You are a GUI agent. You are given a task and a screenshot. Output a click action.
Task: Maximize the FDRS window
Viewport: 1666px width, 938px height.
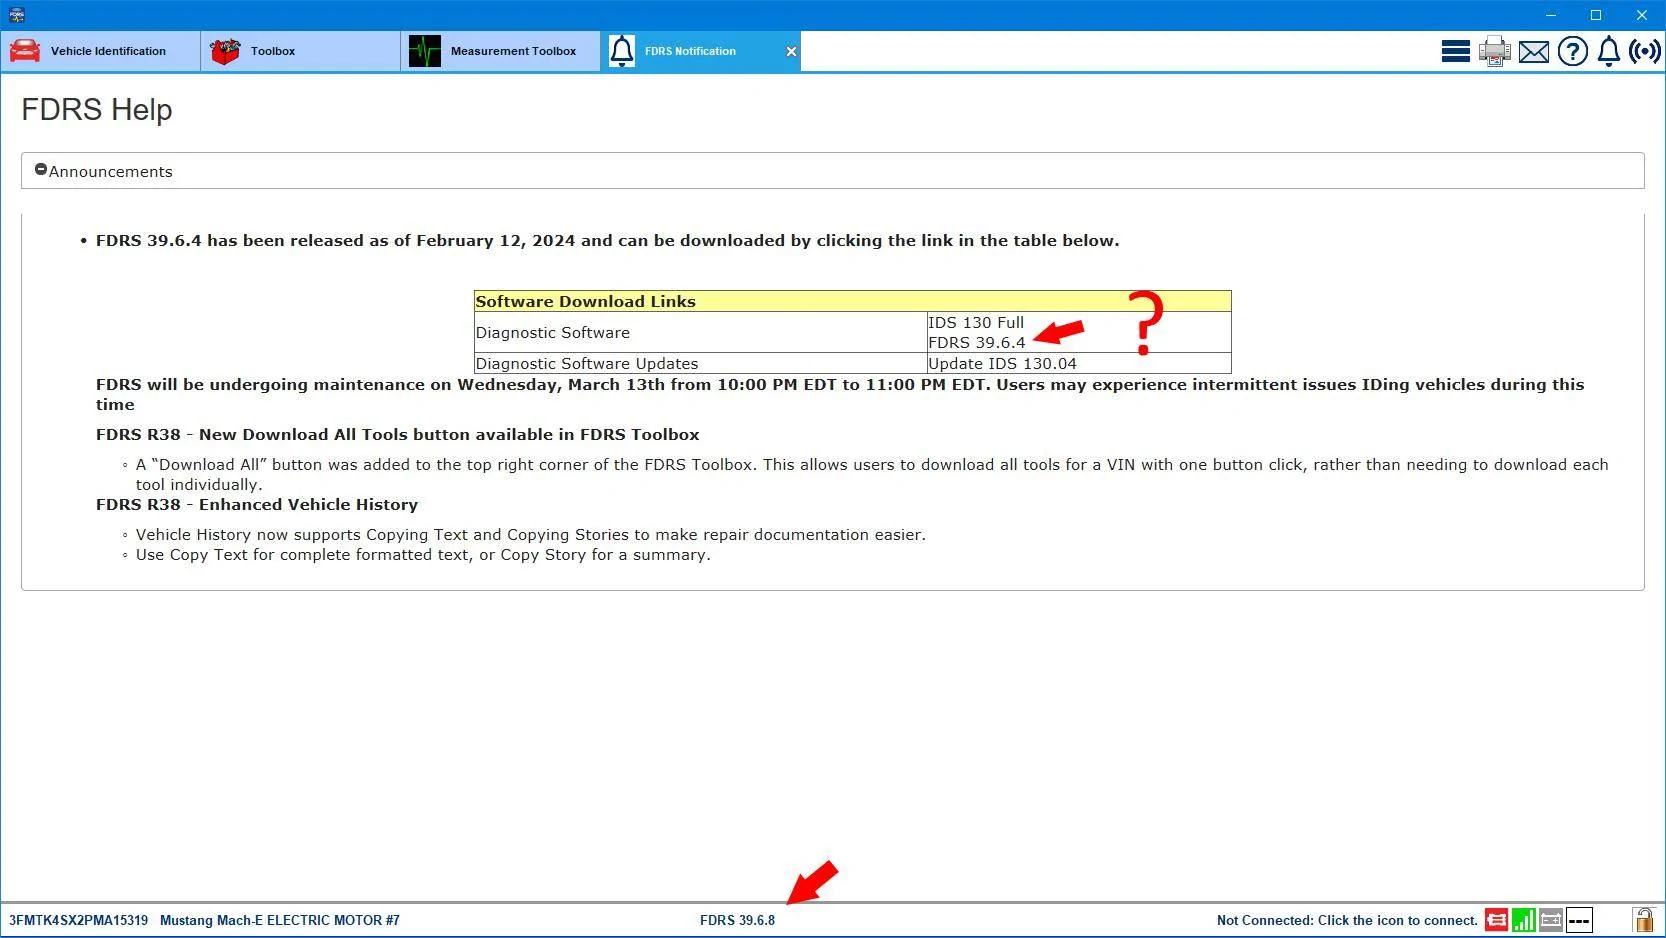[1596, 15]
